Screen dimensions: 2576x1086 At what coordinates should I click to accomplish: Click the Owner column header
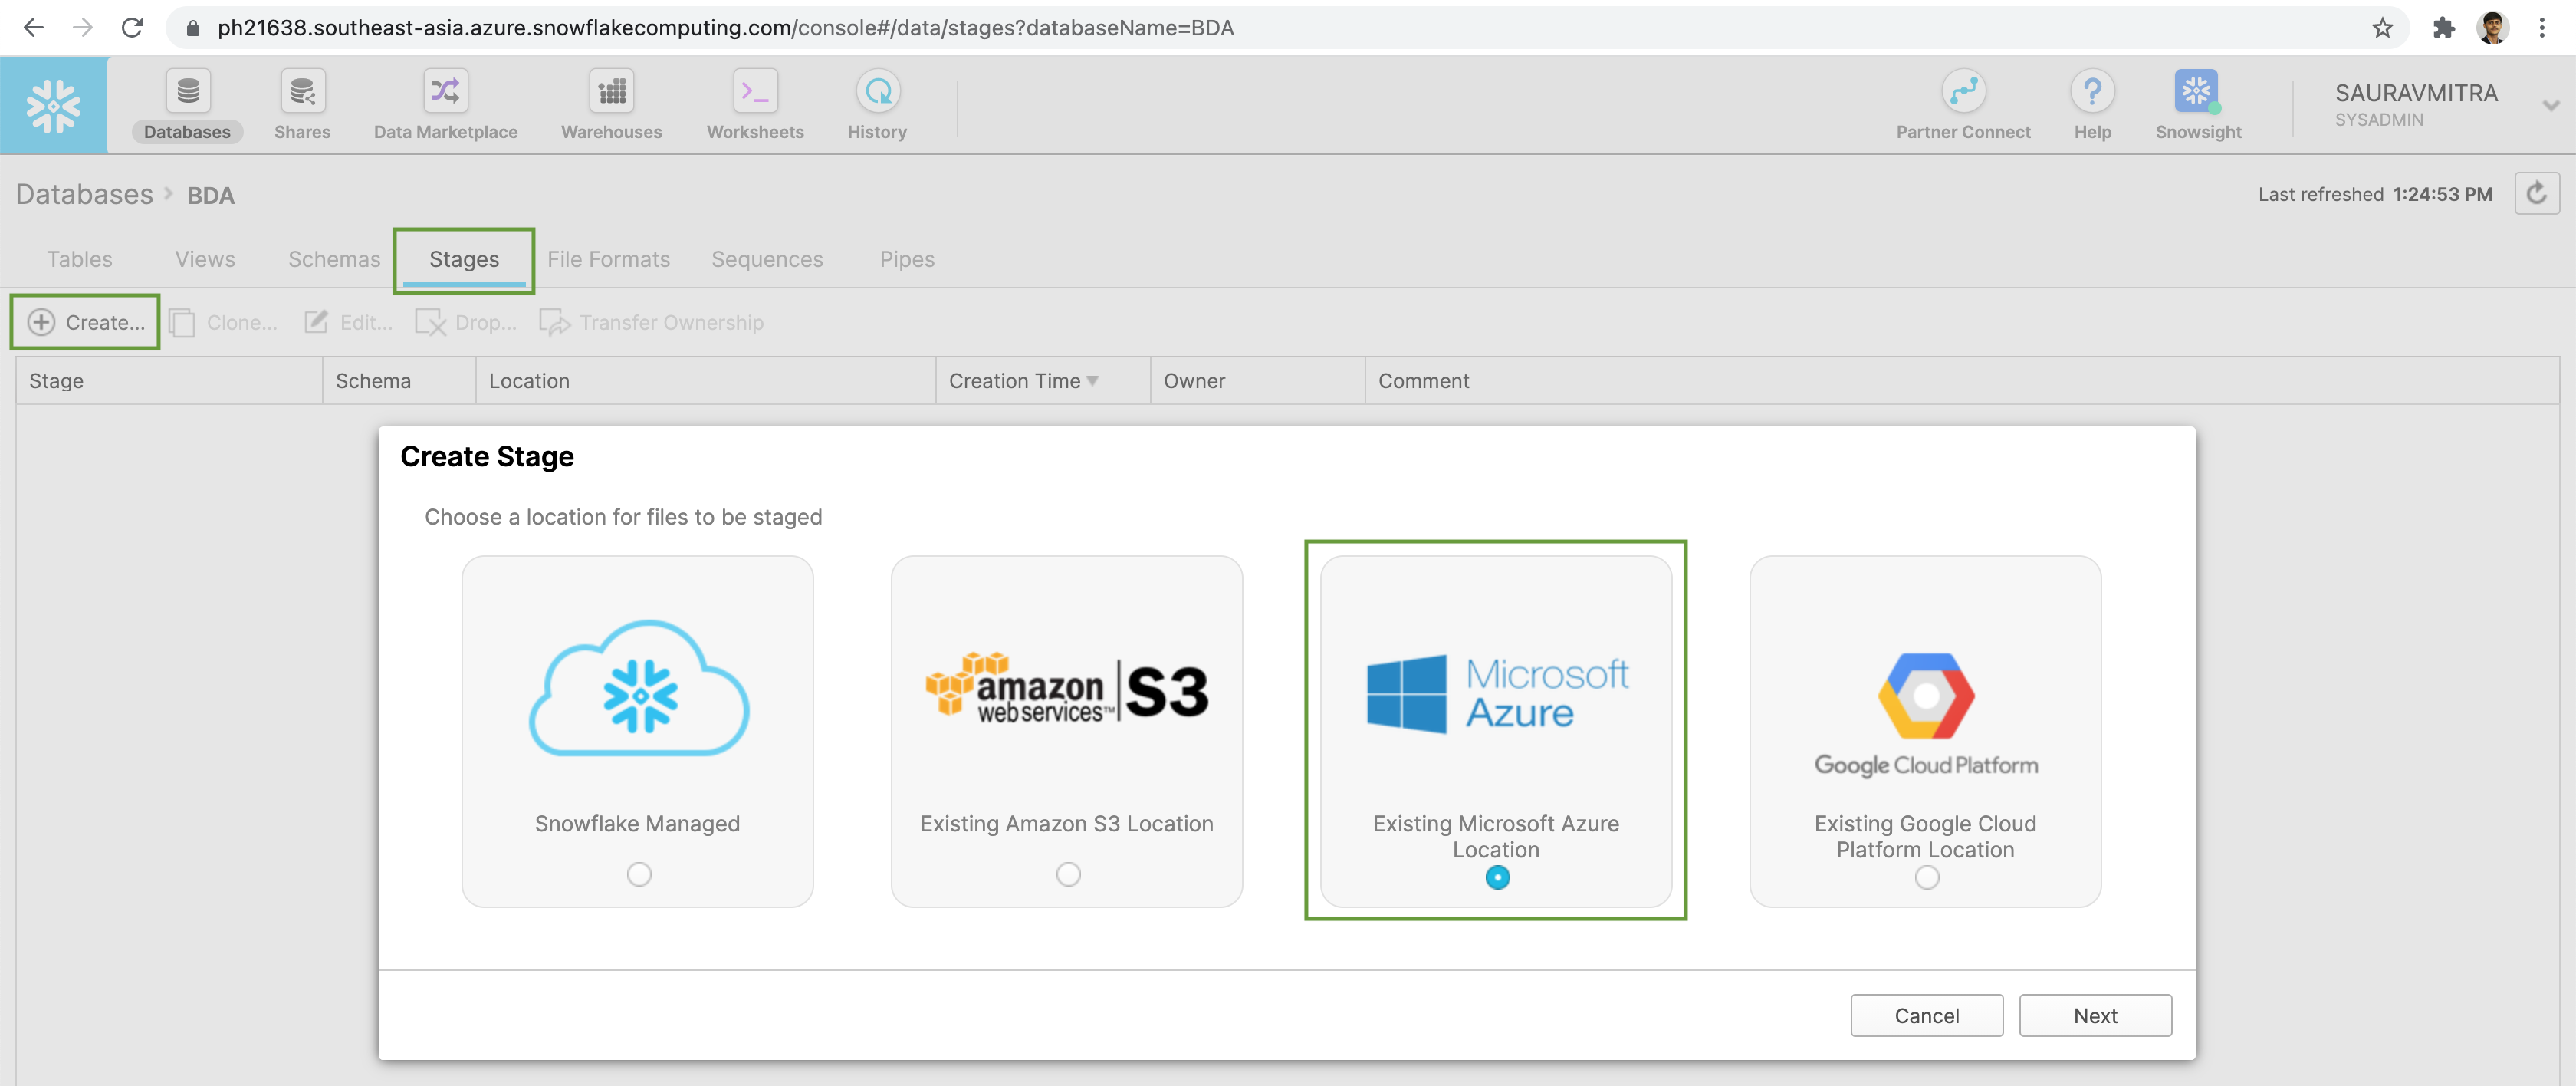pyautogui.click(x=1258, y=381)
